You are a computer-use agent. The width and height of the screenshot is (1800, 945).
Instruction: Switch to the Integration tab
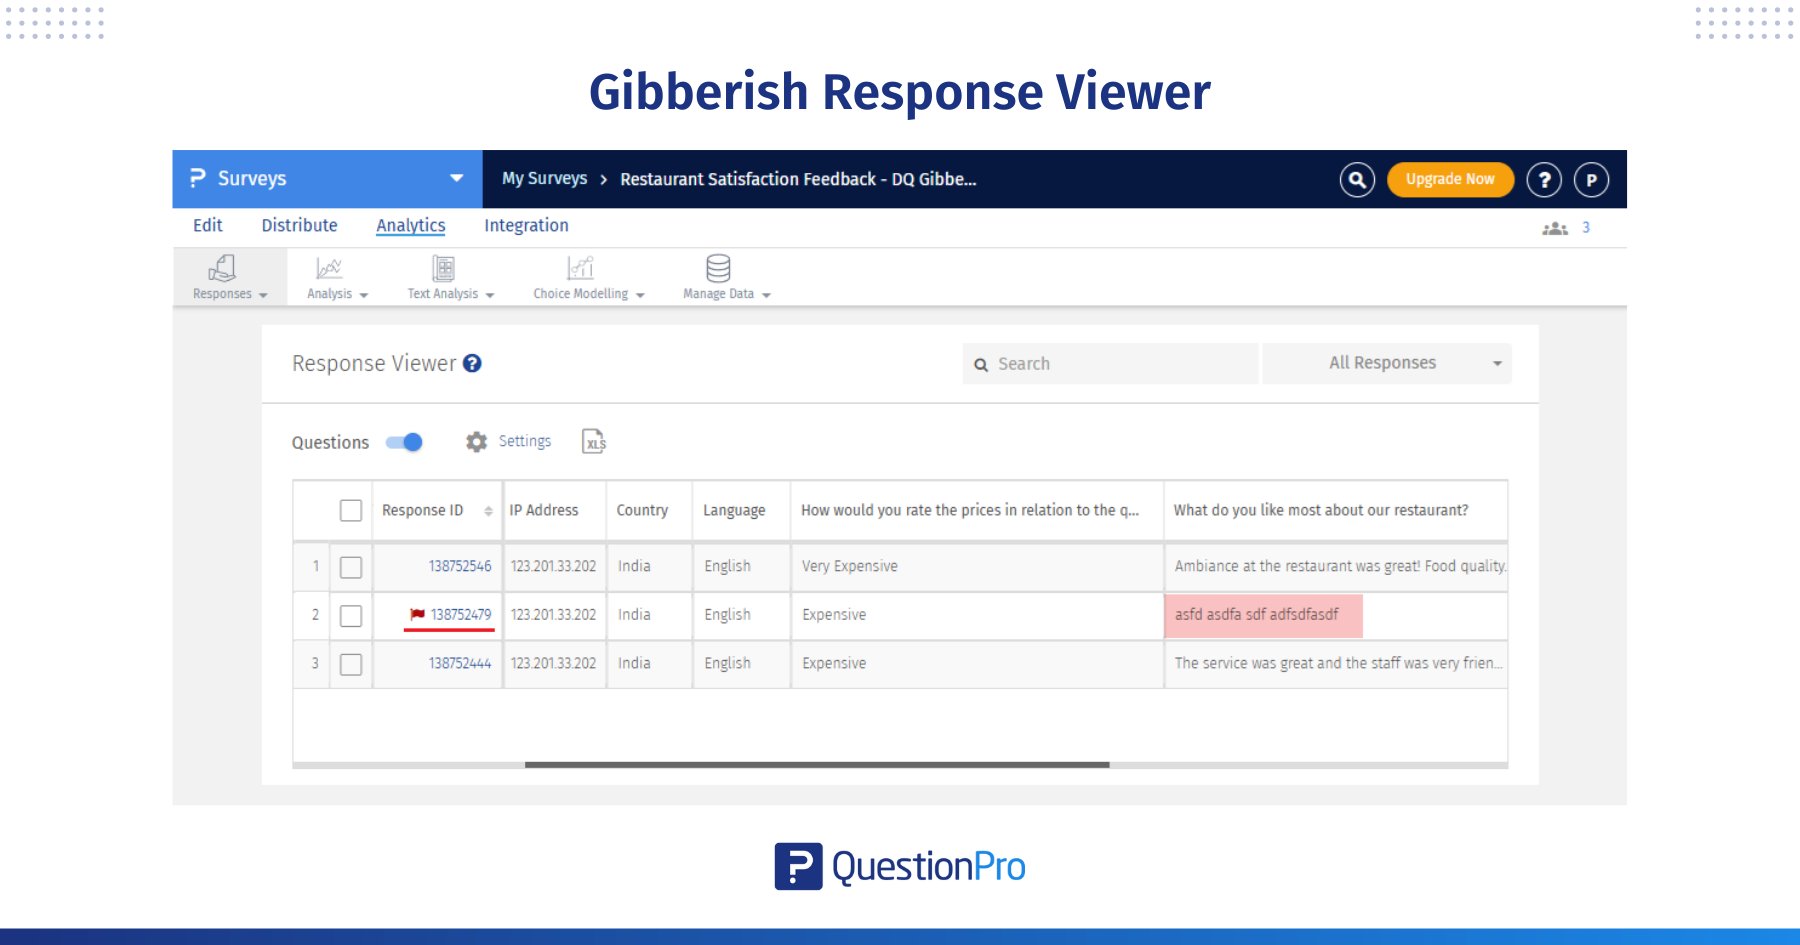coord(526,225)
